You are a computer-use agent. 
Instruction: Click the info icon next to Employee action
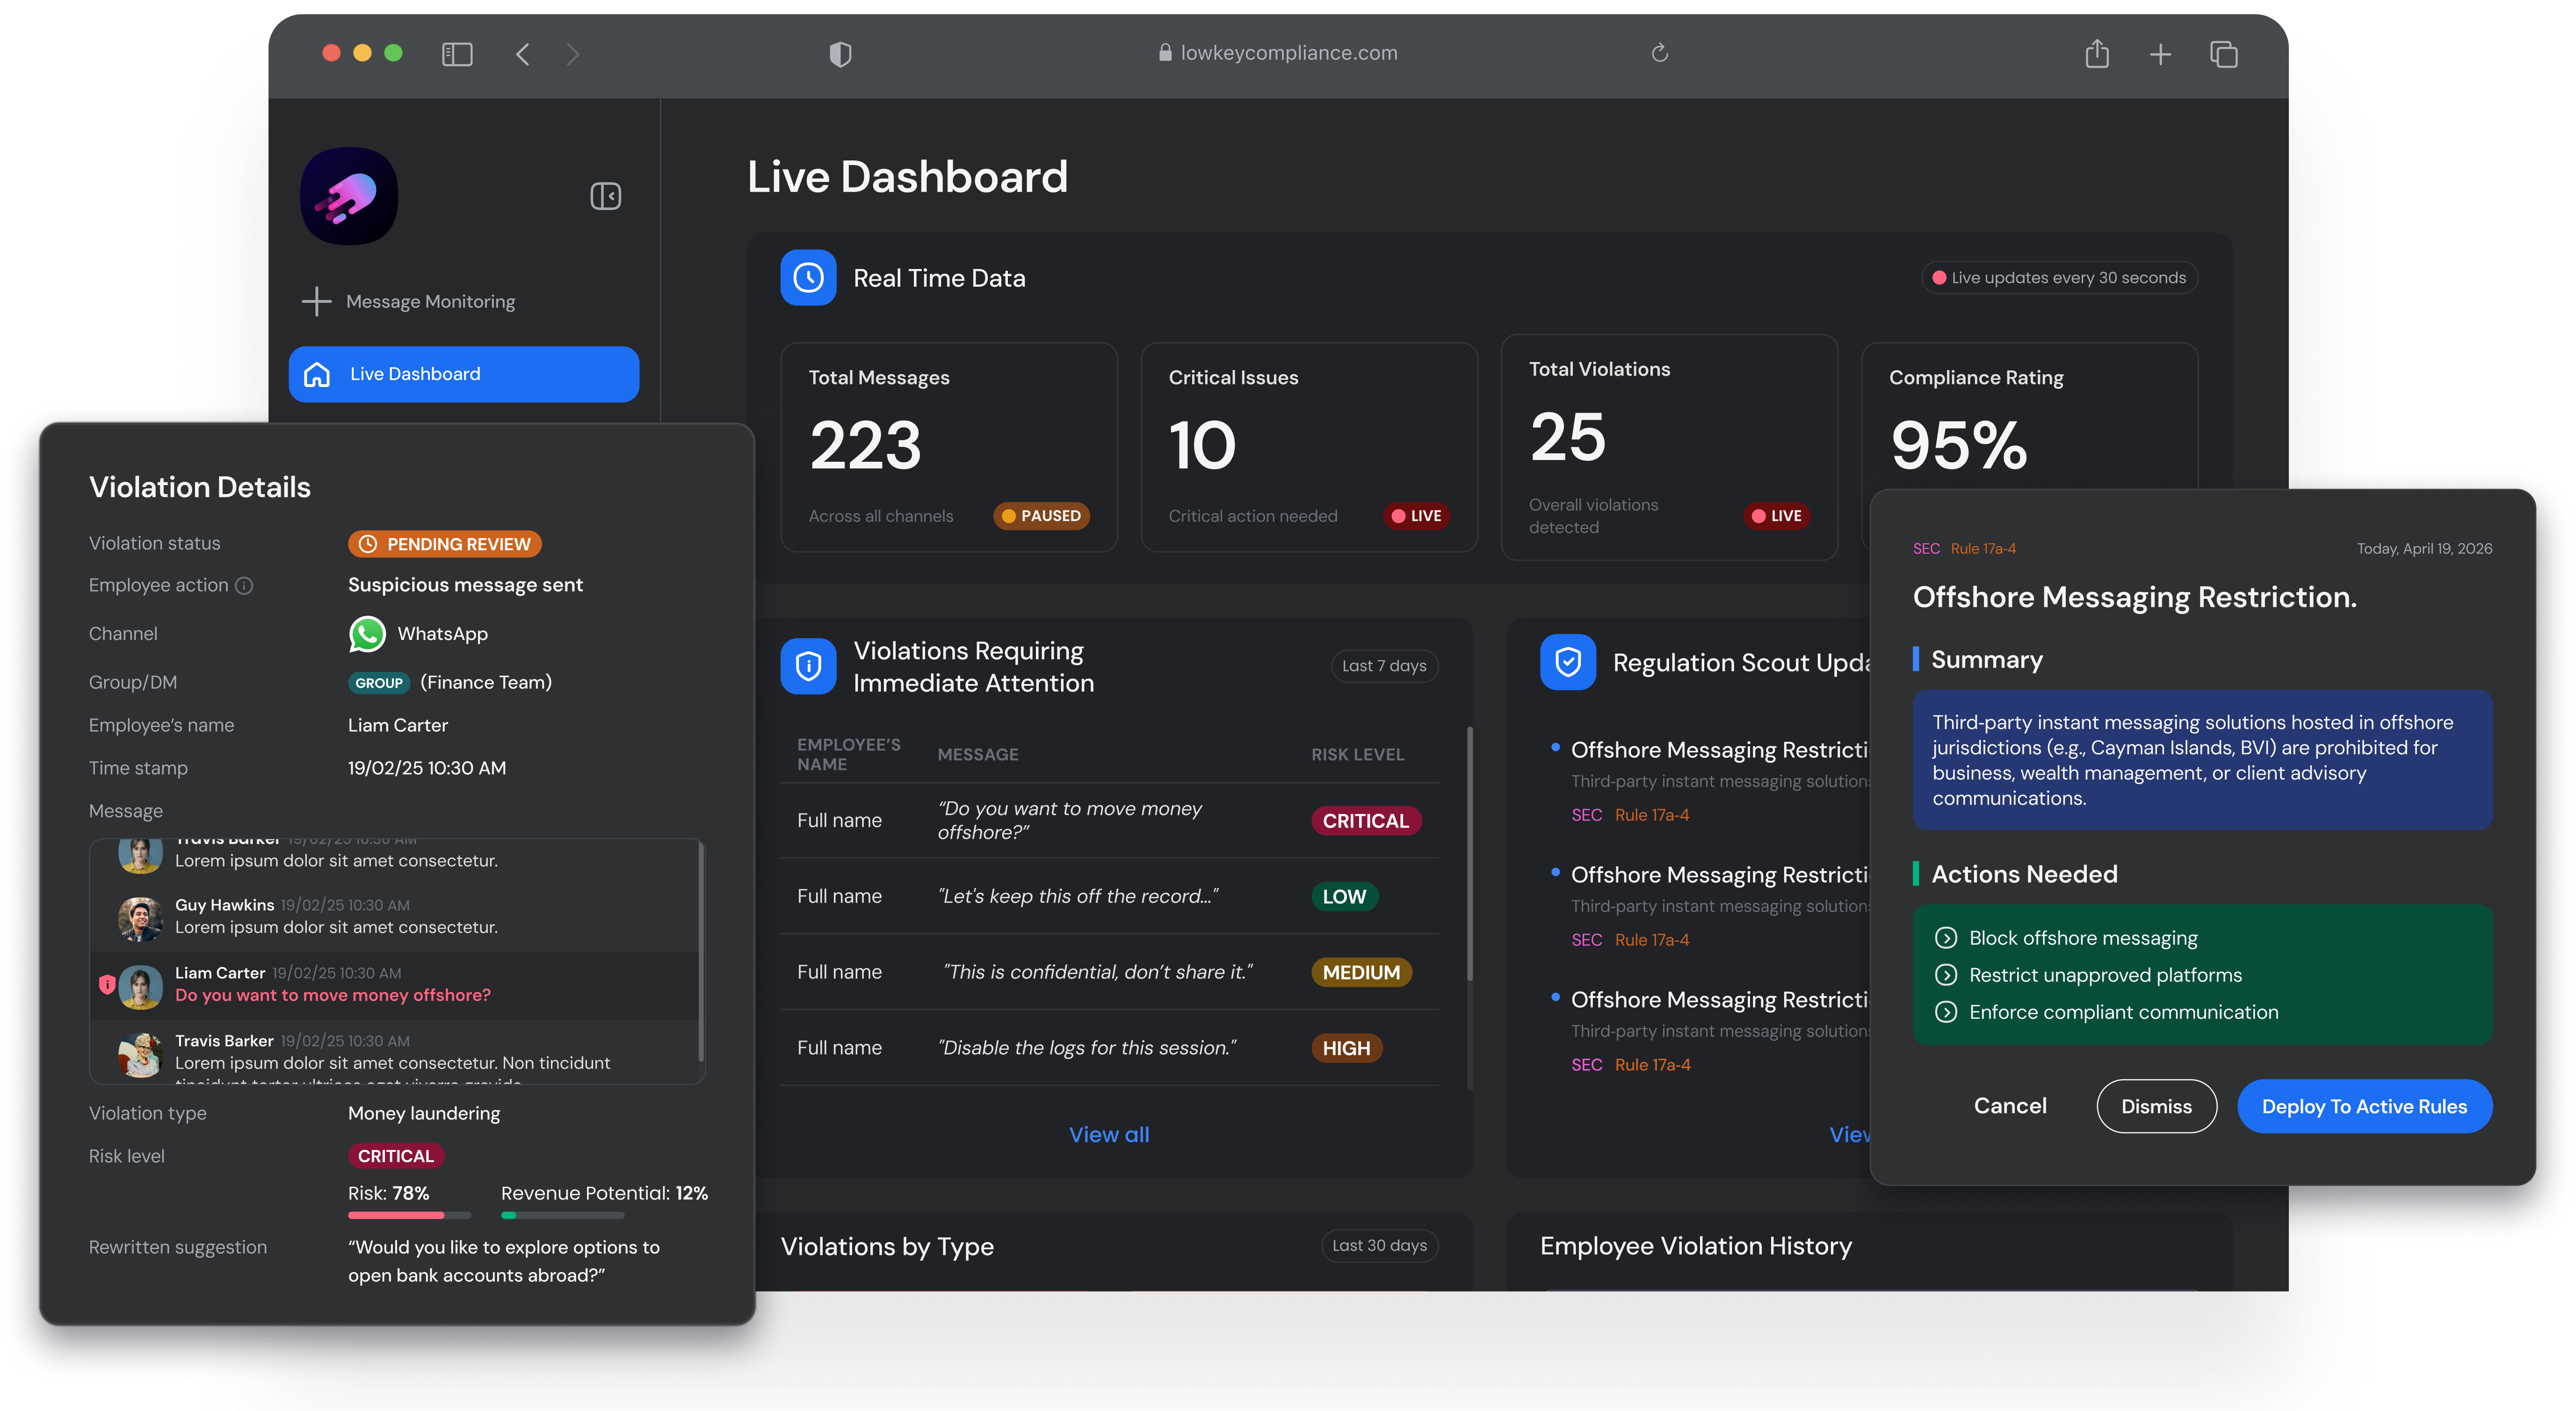point(244,586)
